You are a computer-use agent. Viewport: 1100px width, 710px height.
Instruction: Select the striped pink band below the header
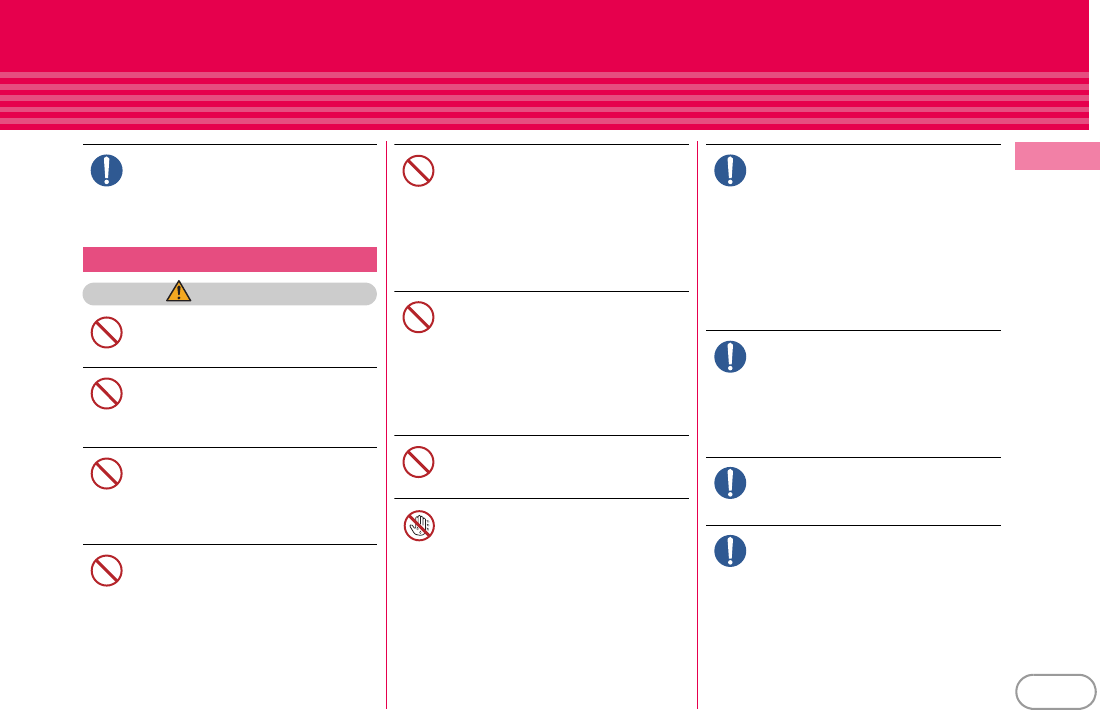tap(544, 100)
